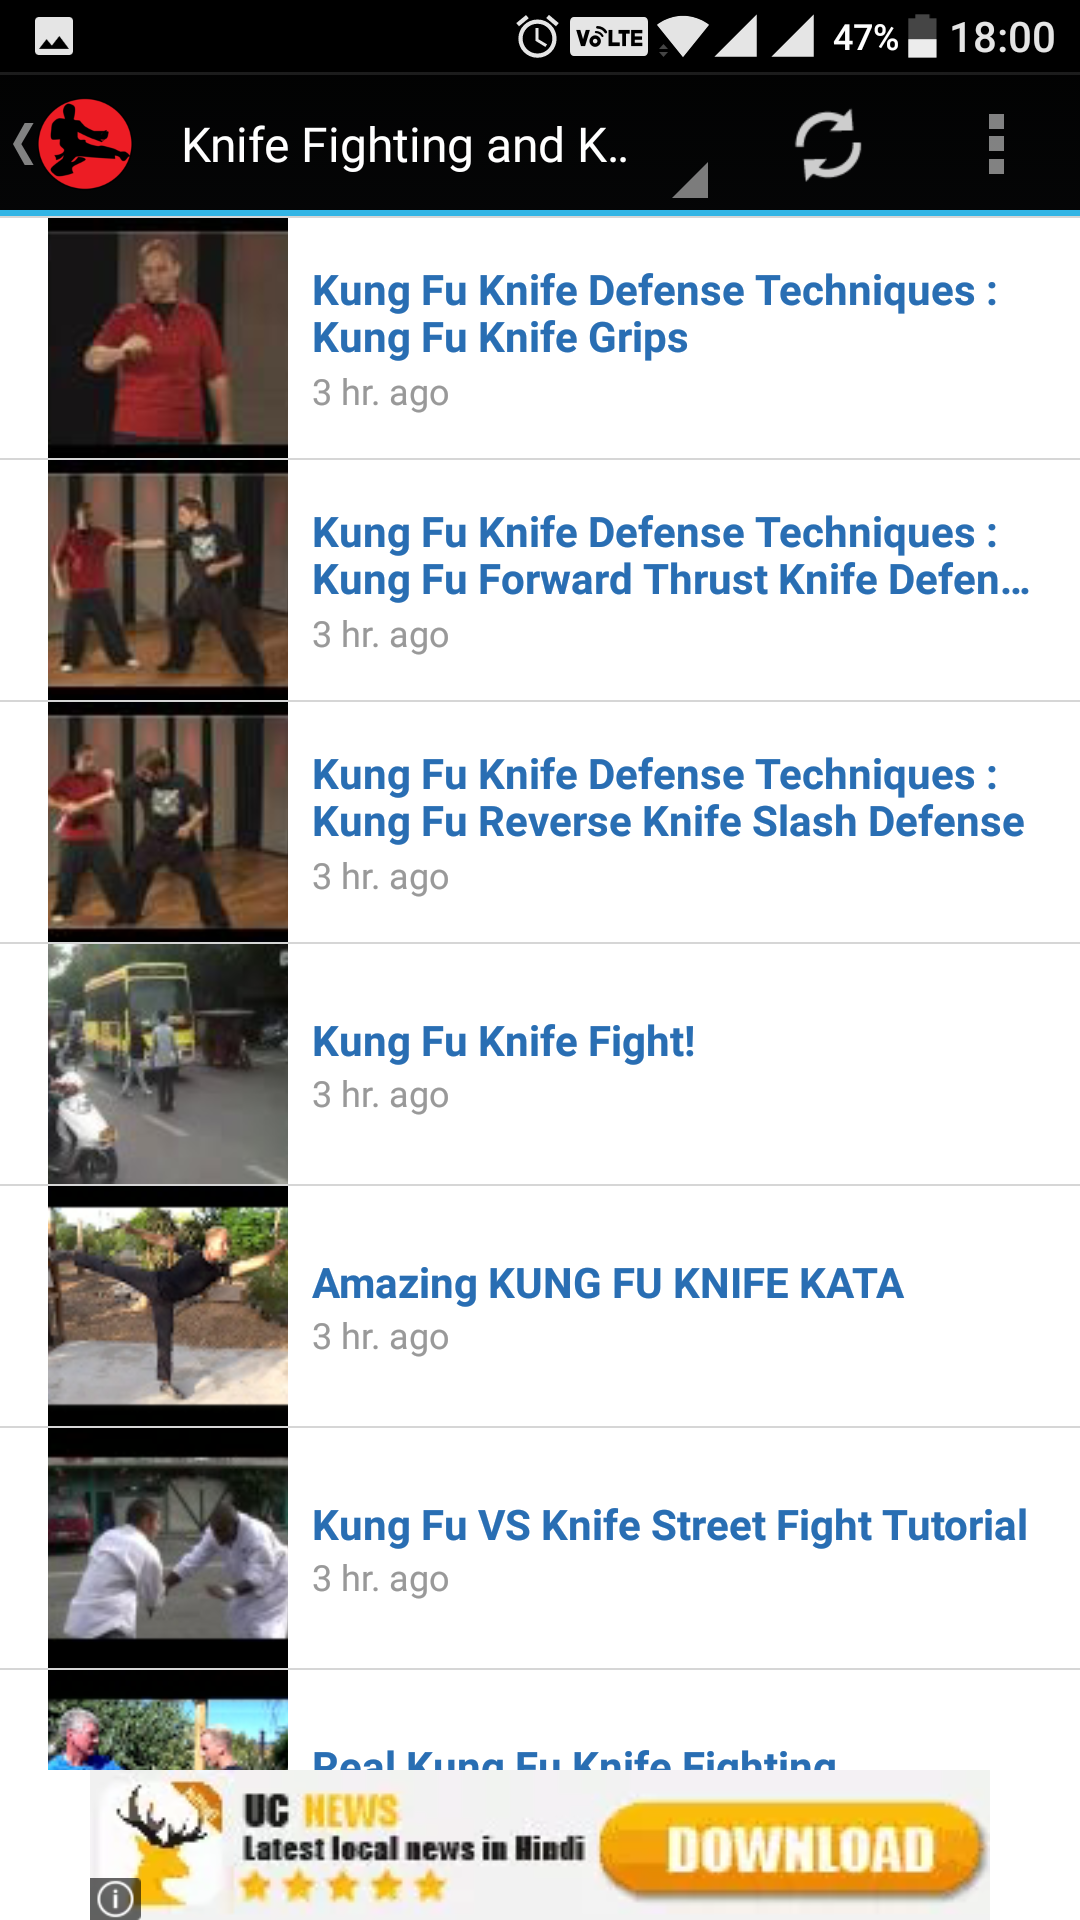Image resolution: width=1080 pixels, height=1920 pixels.
Task: Tap the alarm clock status icon
Action: tap(537, 37)
